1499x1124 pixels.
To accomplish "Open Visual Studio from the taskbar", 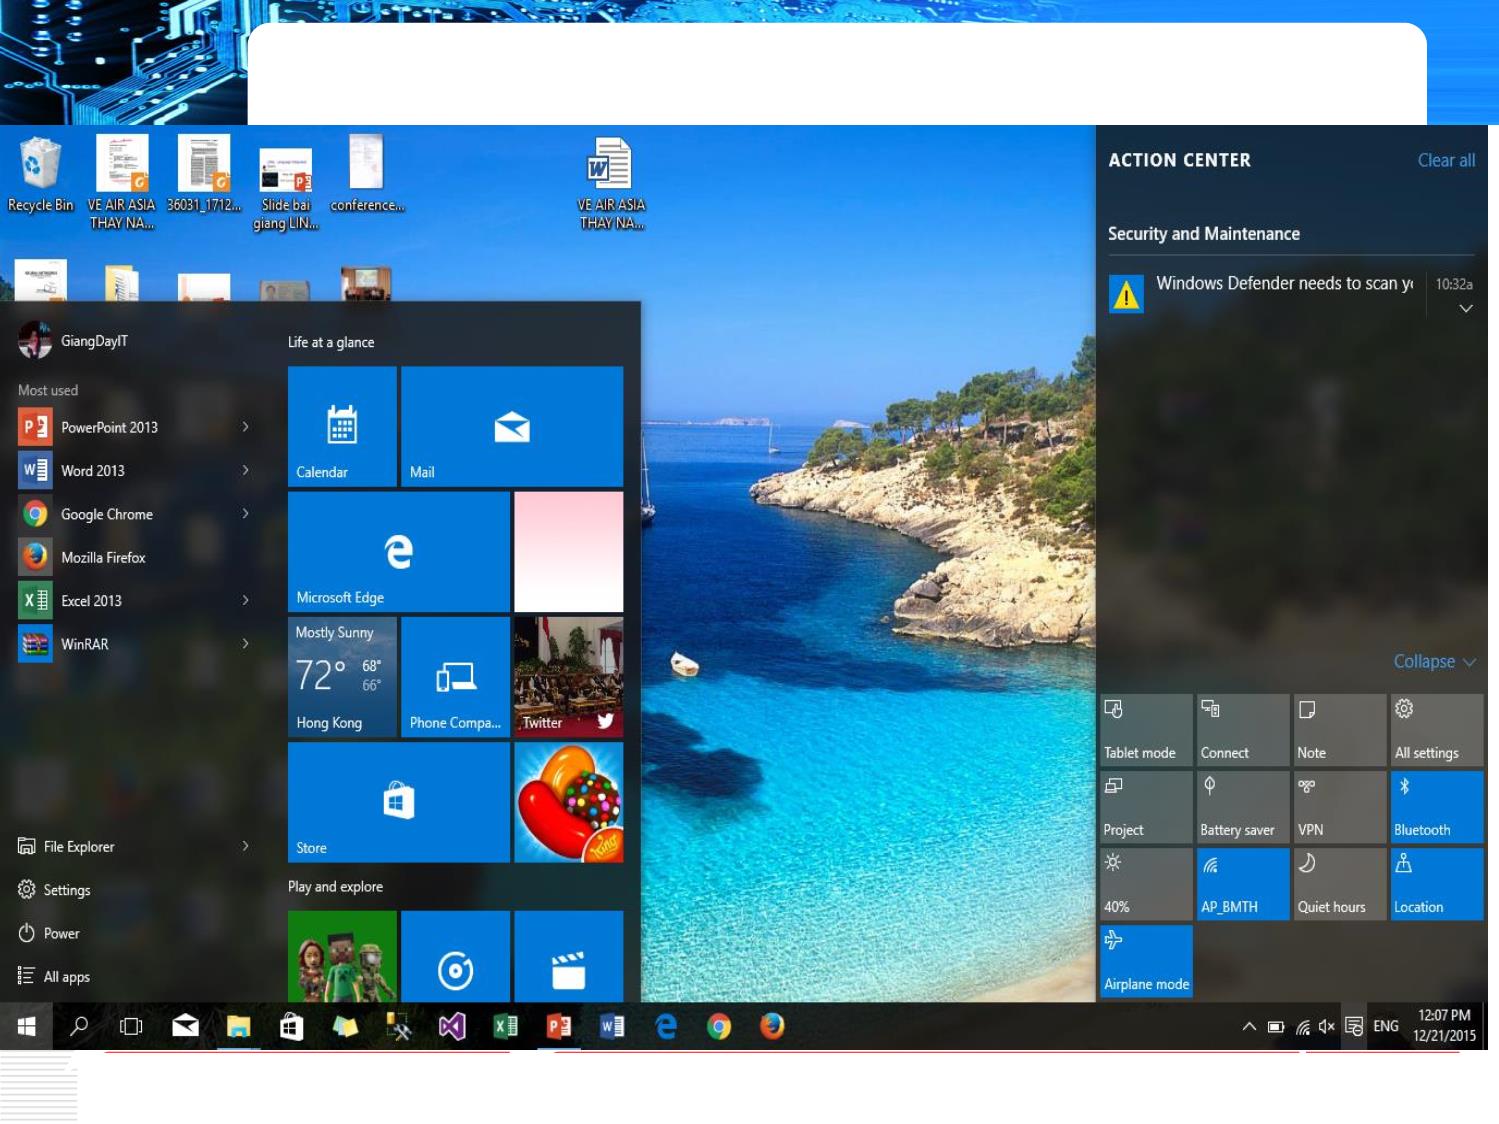I will 452,1026.
